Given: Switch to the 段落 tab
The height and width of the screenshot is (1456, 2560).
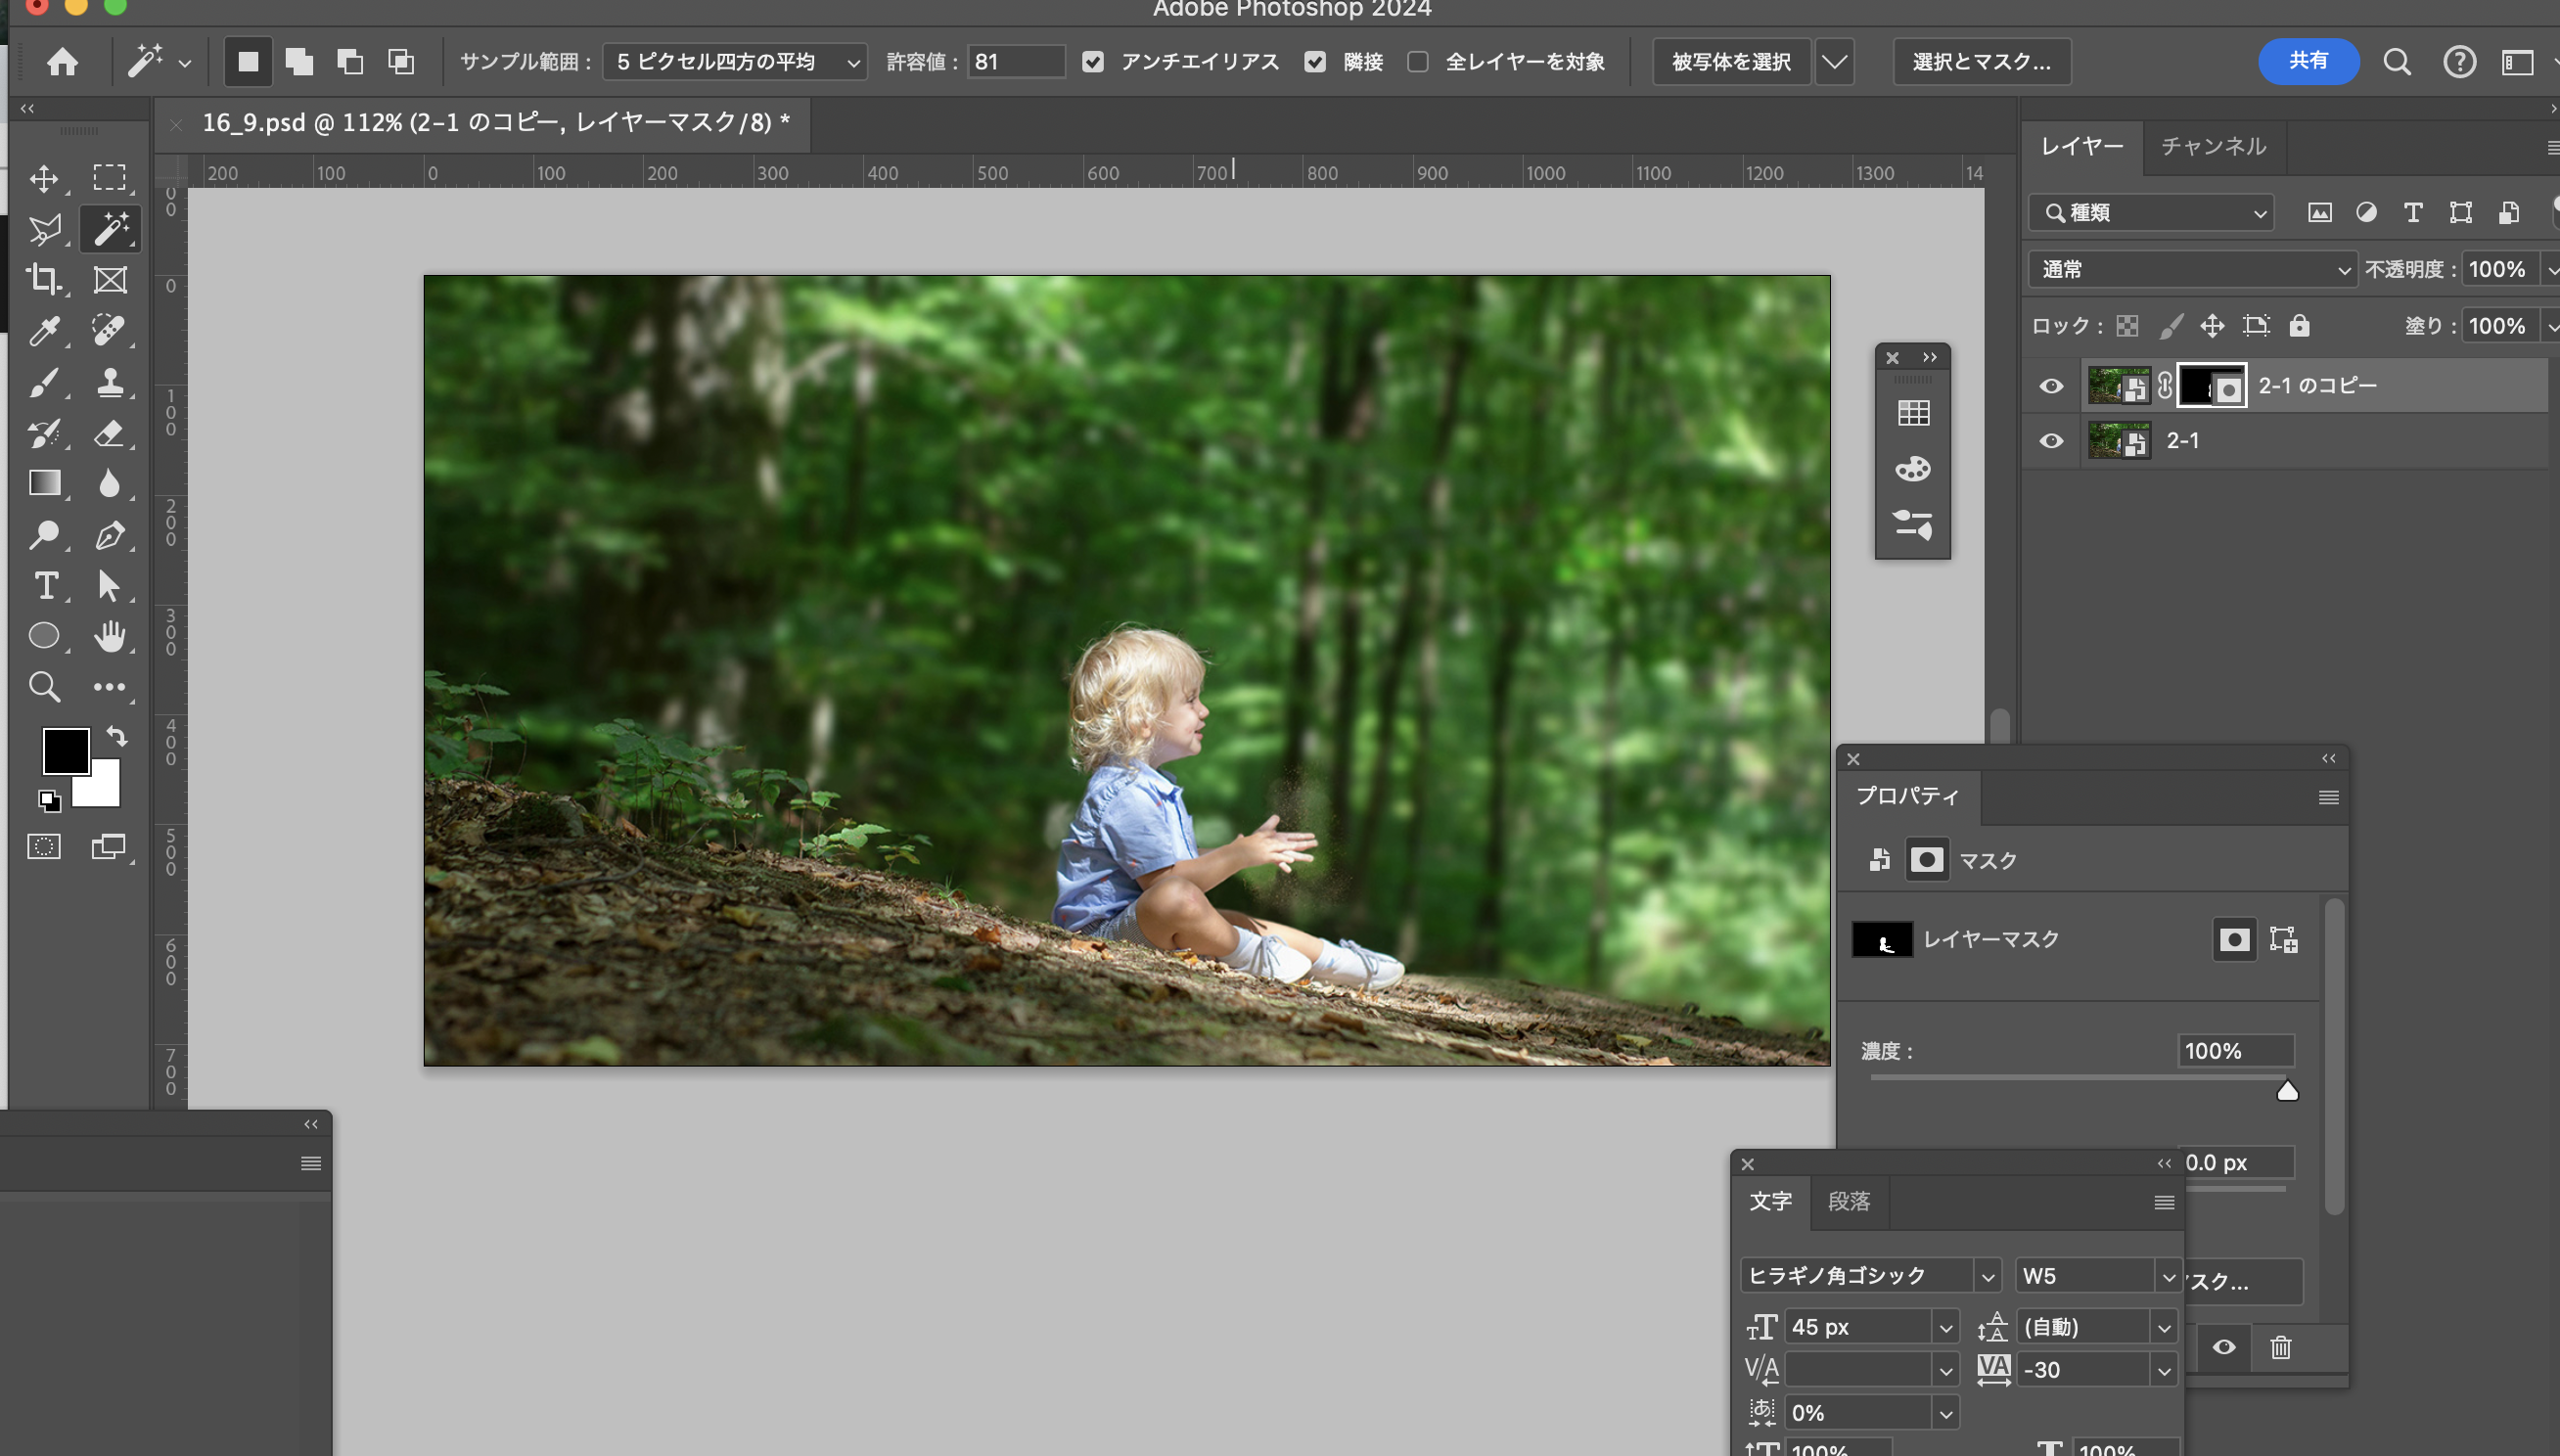Looking at the screenshot, I should point(1848,1201).
